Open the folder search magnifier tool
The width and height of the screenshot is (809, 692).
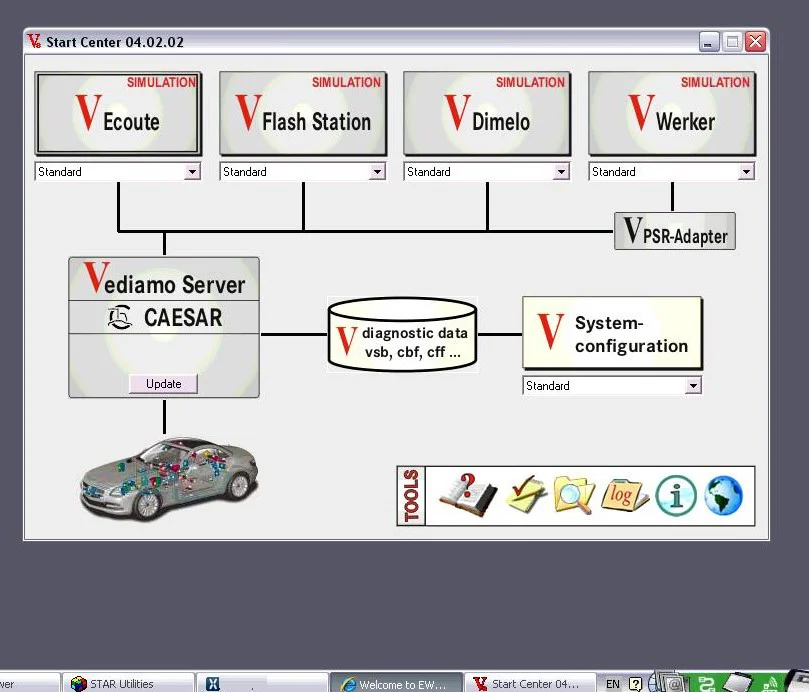coord(574,495)
